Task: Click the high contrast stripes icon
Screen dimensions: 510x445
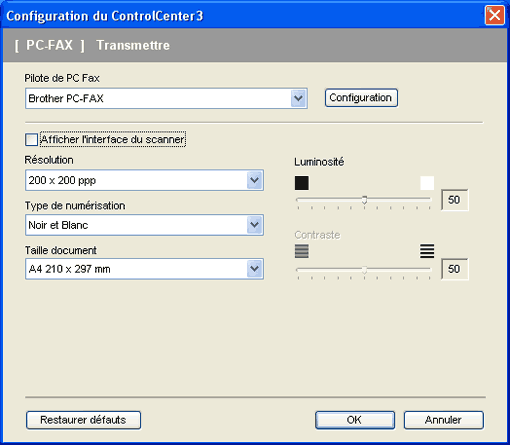Action: [427, 251]
